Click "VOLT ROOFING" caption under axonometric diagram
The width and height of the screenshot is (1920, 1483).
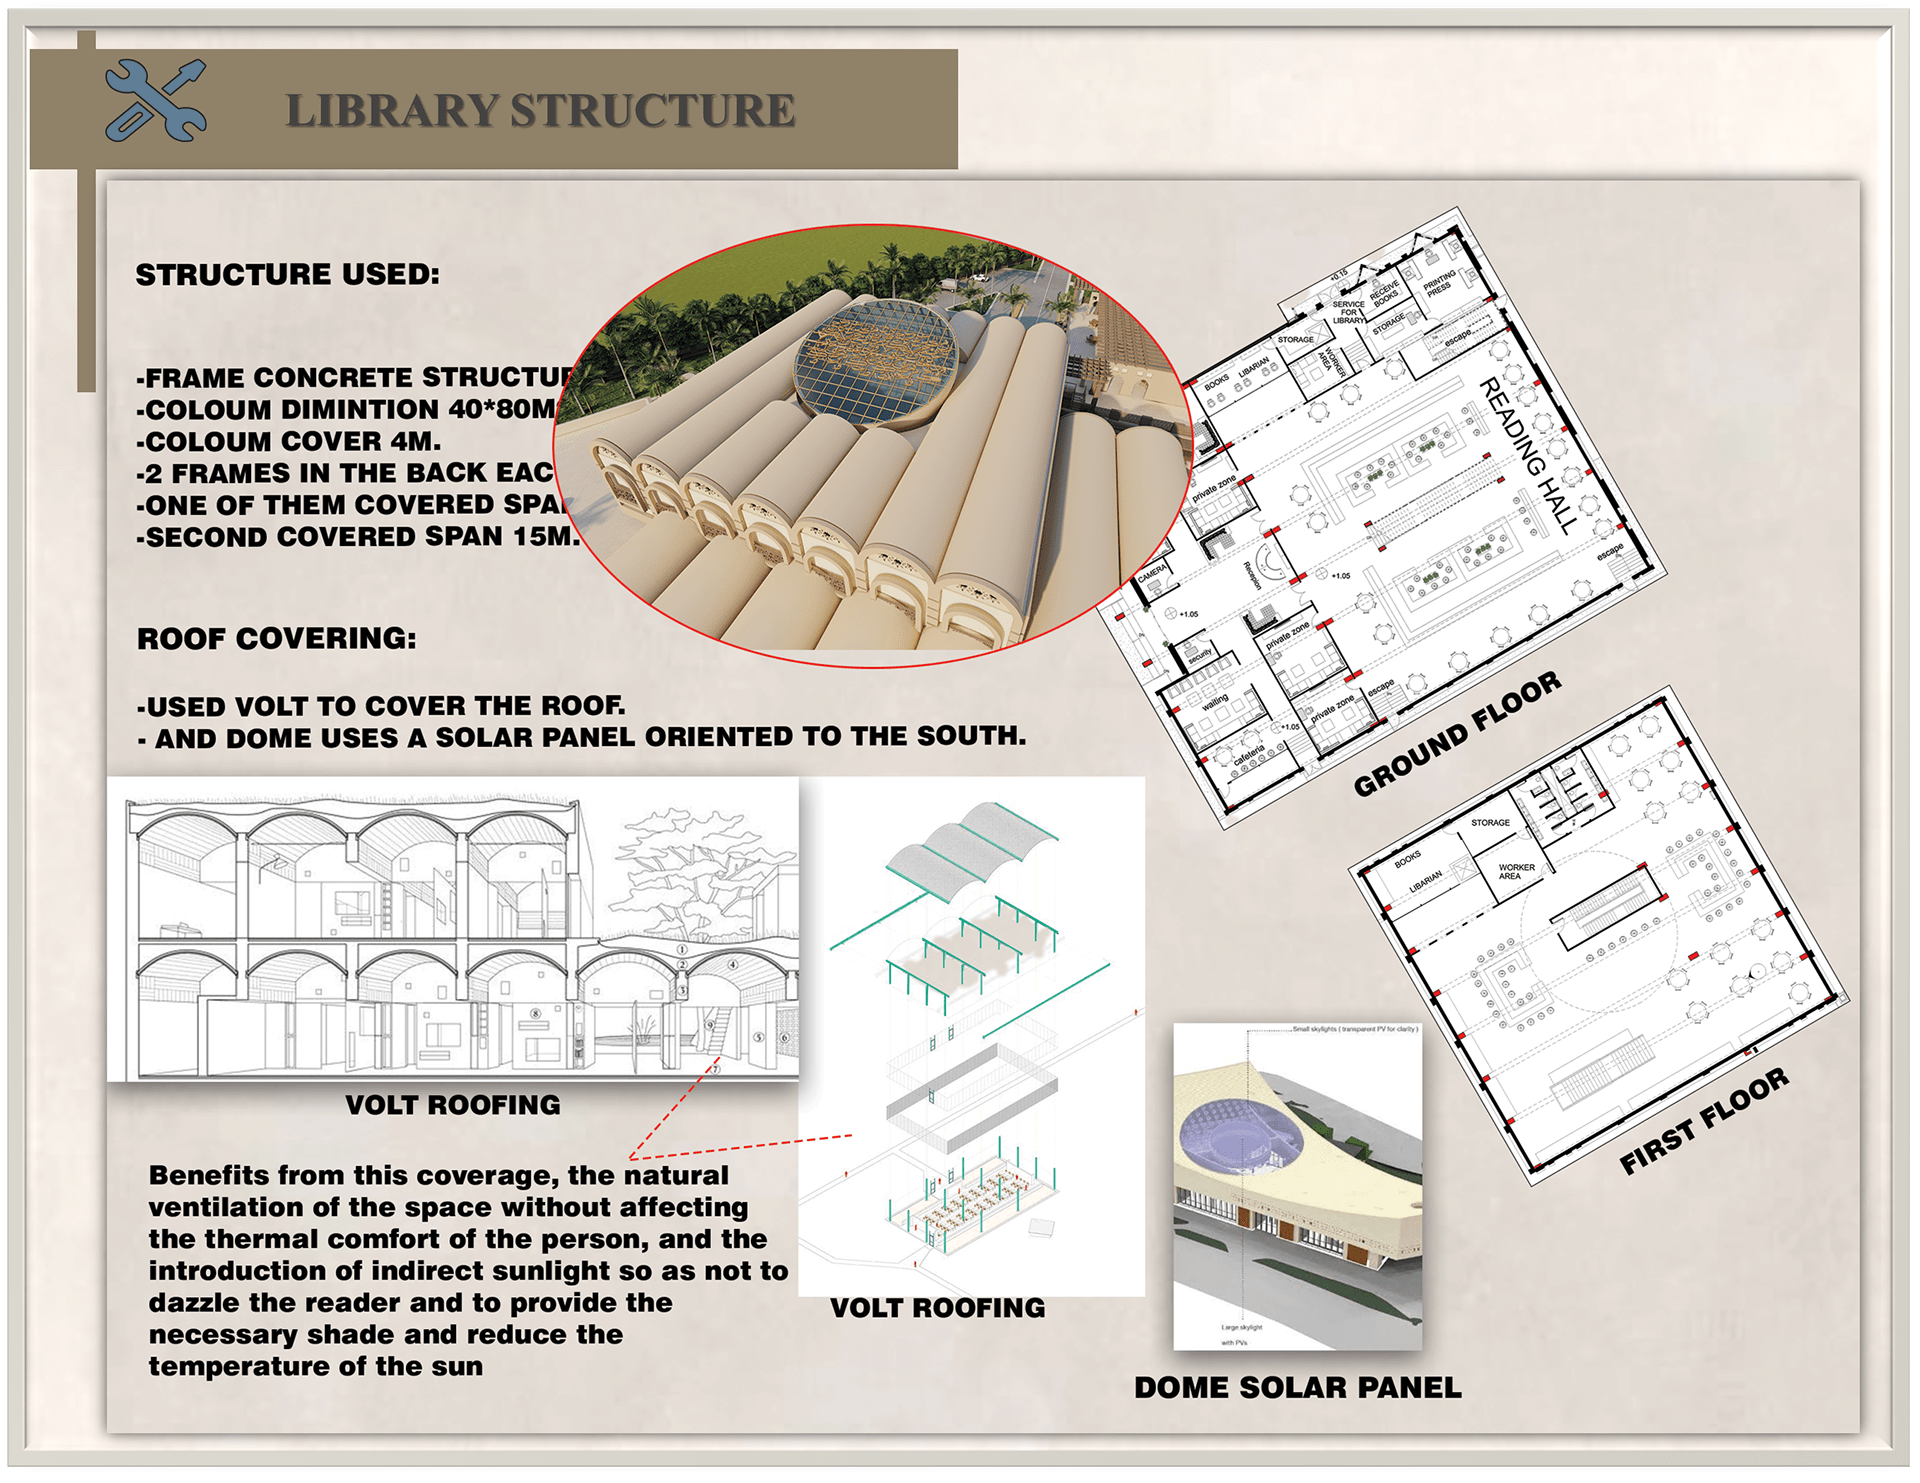coord(938,1308)
